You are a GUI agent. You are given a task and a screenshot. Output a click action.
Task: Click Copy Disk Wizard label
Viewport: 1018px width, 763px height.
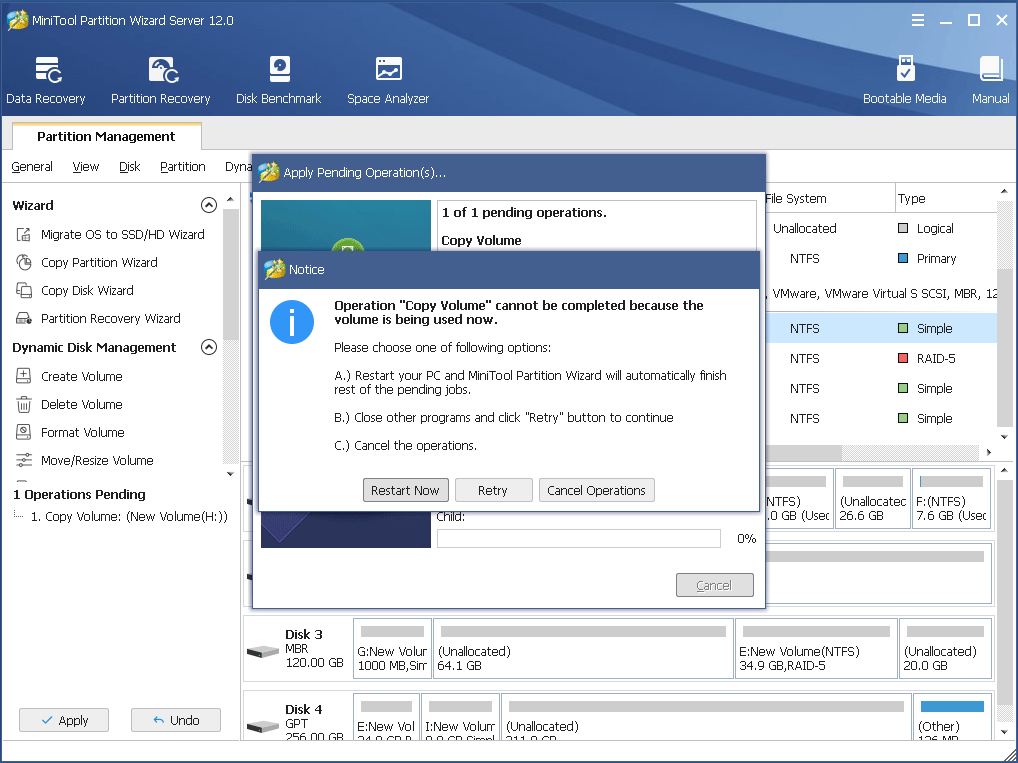pyautogui.click(x=87, y=290)
